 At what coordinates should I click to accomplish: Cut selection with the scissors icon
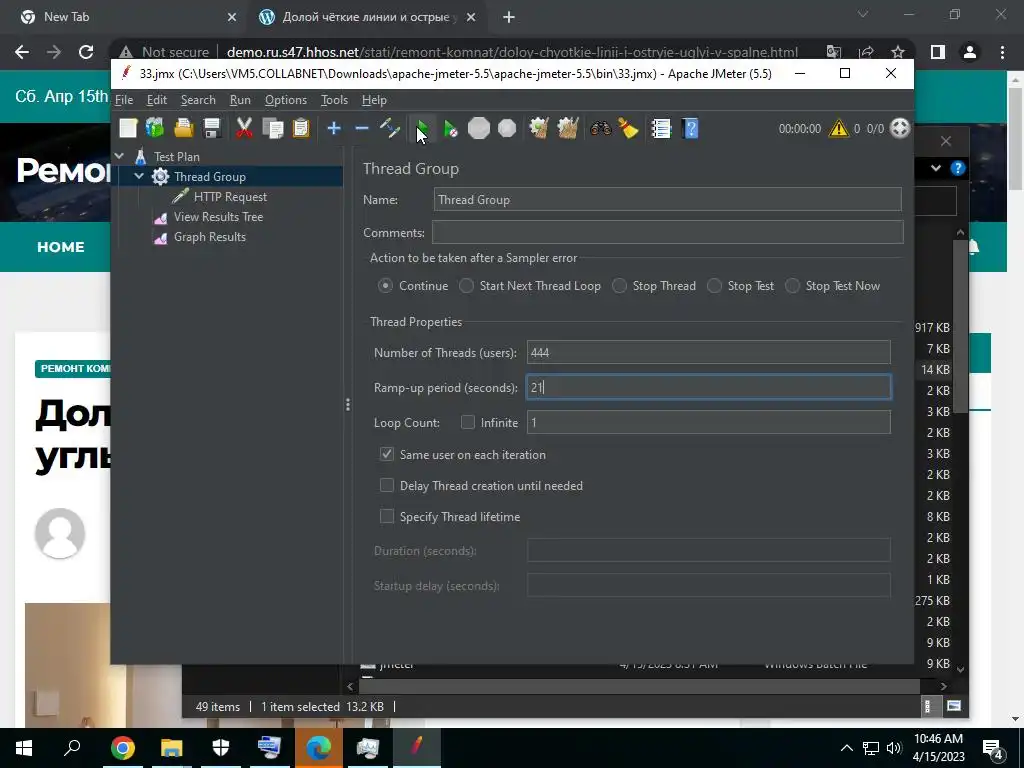tap(244, 128)
